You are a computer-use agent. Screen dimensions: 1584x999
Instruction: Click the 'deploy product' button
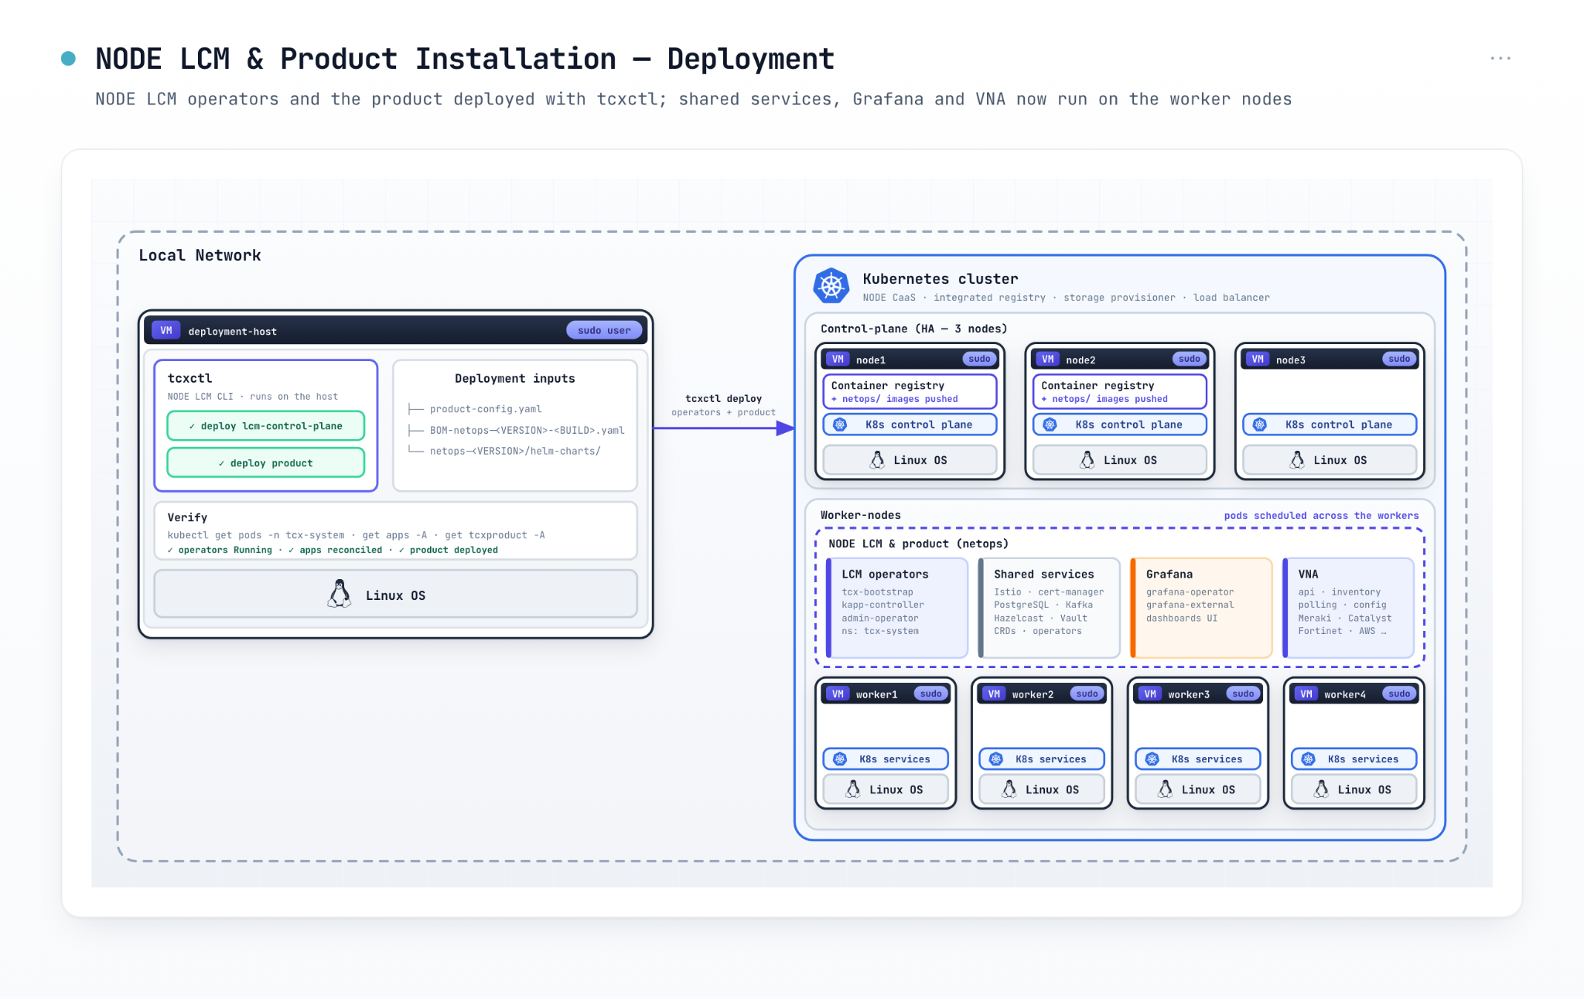[266, 463]
